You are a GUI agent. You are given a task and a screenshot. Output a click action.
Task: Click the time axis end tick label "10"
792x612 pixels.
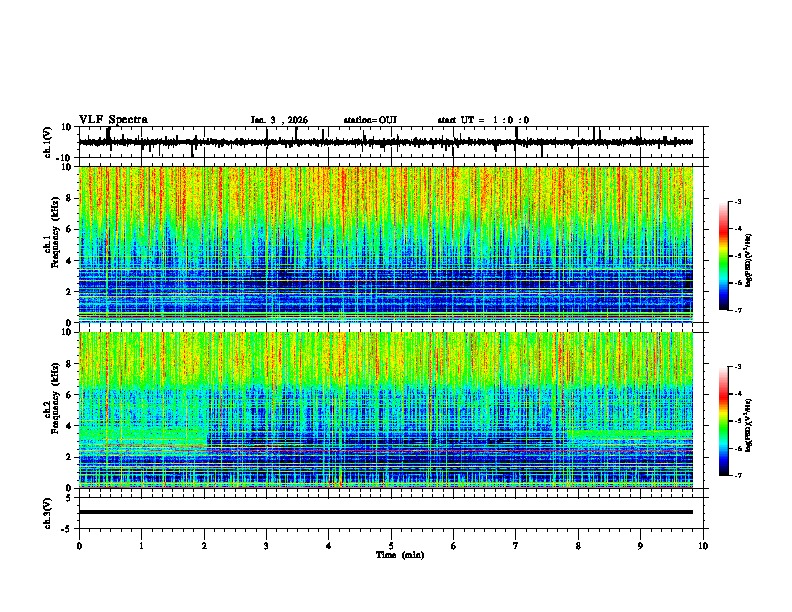click(x=703, y=546)
